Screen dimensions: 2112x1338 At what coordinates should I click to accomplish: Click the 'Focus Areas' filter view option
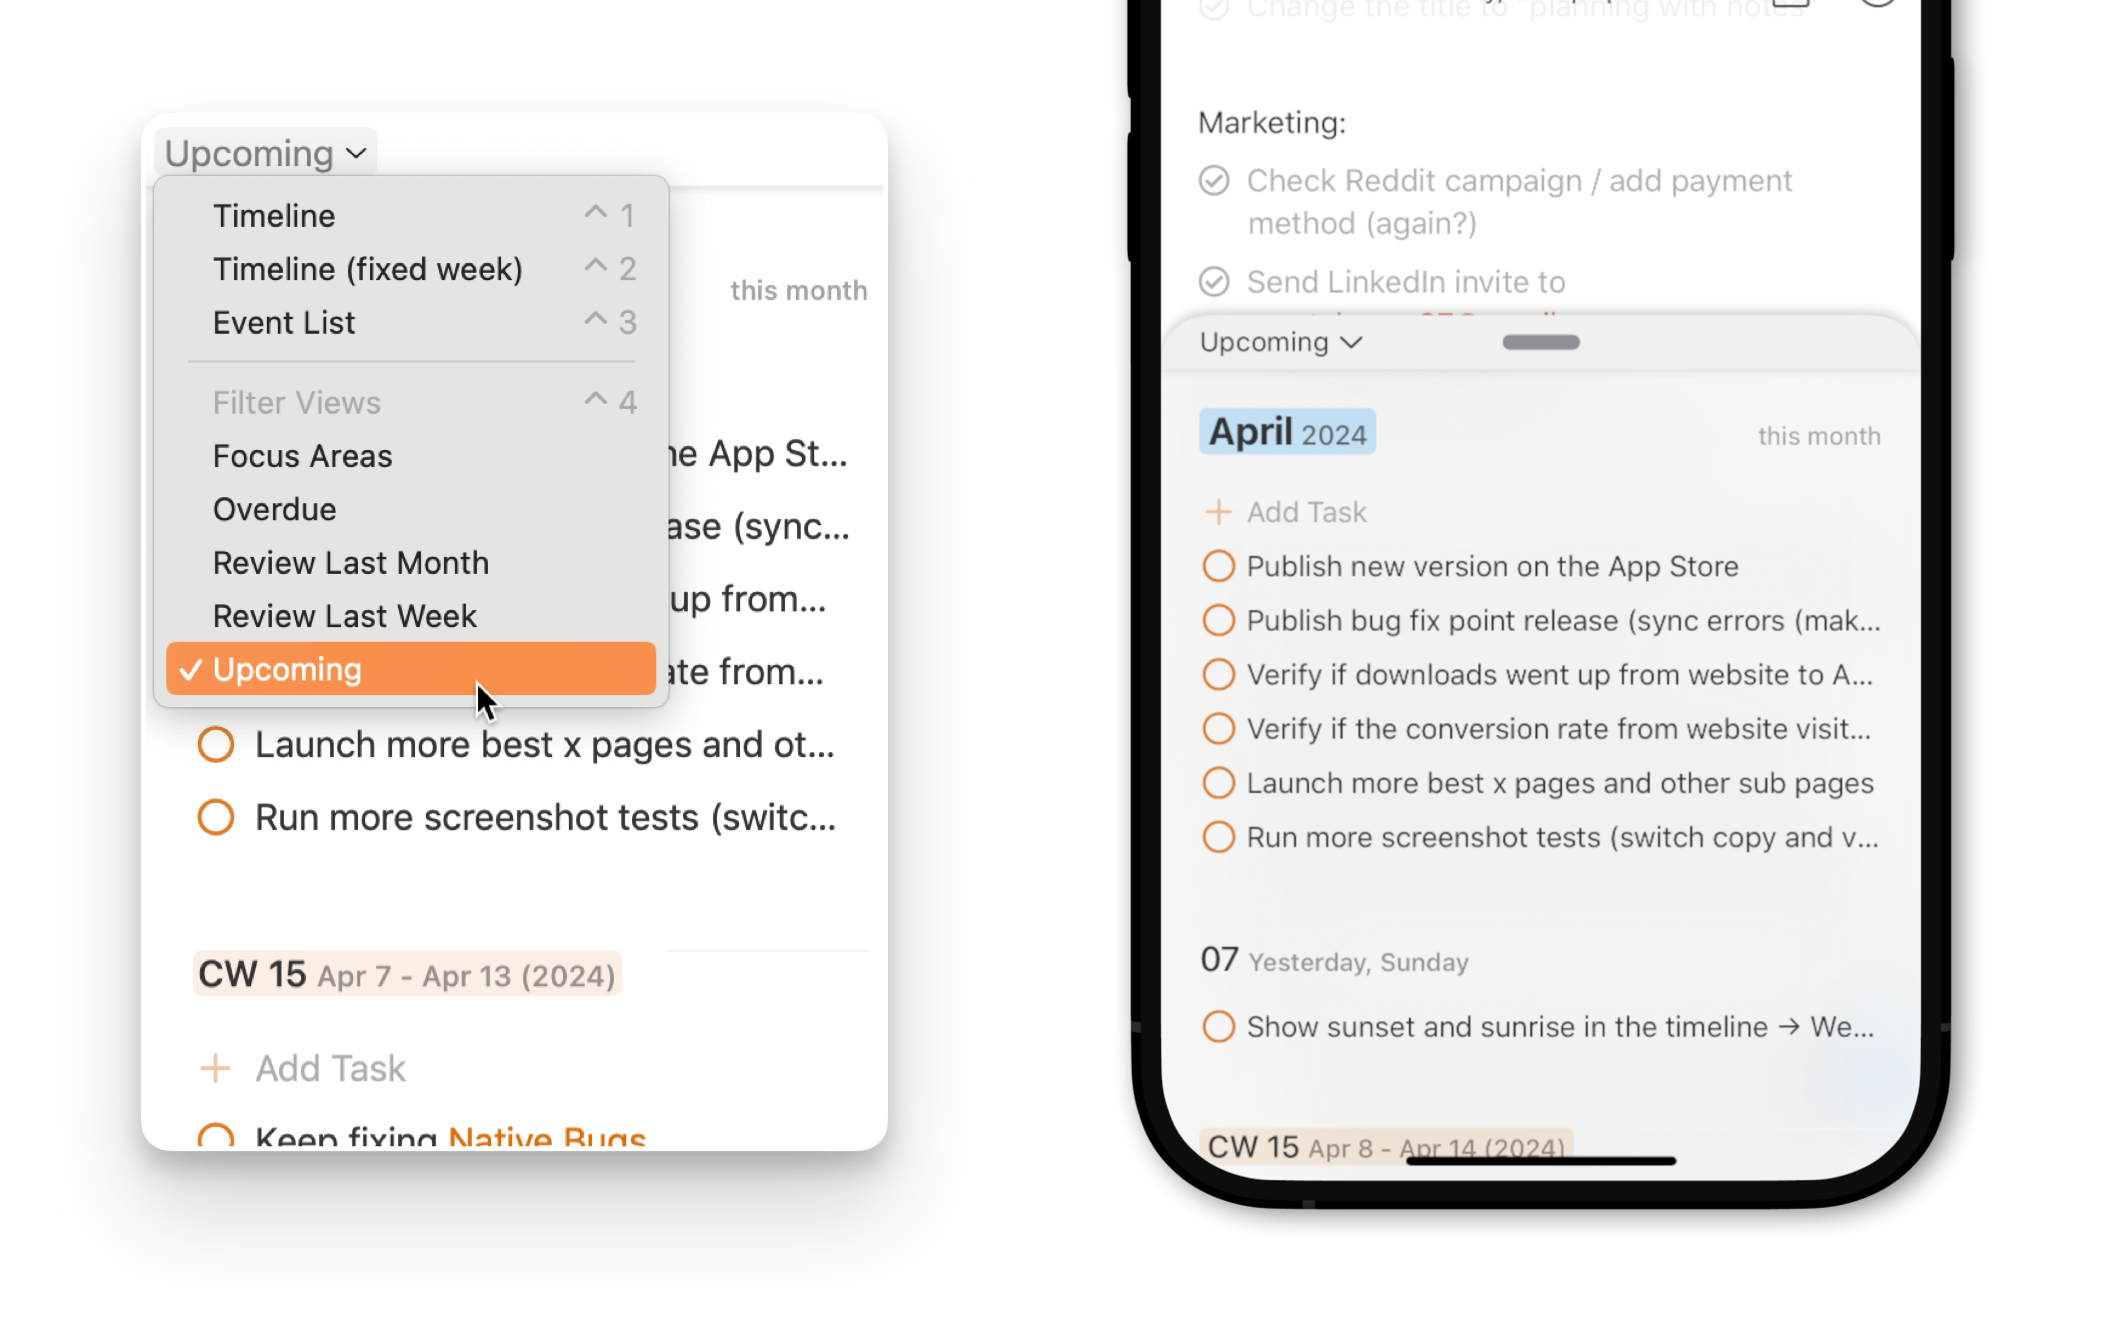[x=303, y=454]
